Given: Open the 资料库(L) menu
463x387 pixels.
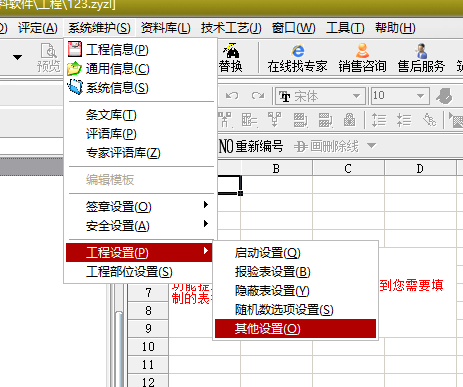Looking at the screenshot, I should [x=165, y=28].
